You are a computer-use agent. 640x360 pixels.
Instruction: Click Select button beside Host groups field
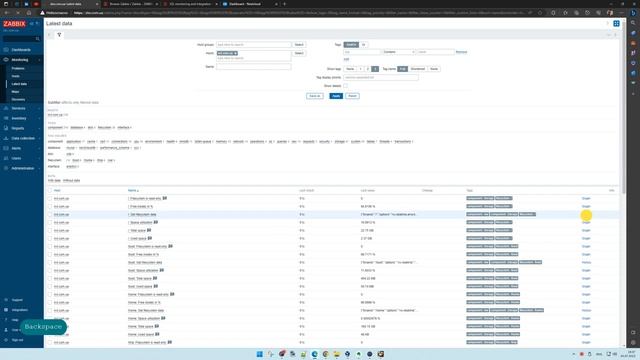pyautogui.click(x=299, y=44)
